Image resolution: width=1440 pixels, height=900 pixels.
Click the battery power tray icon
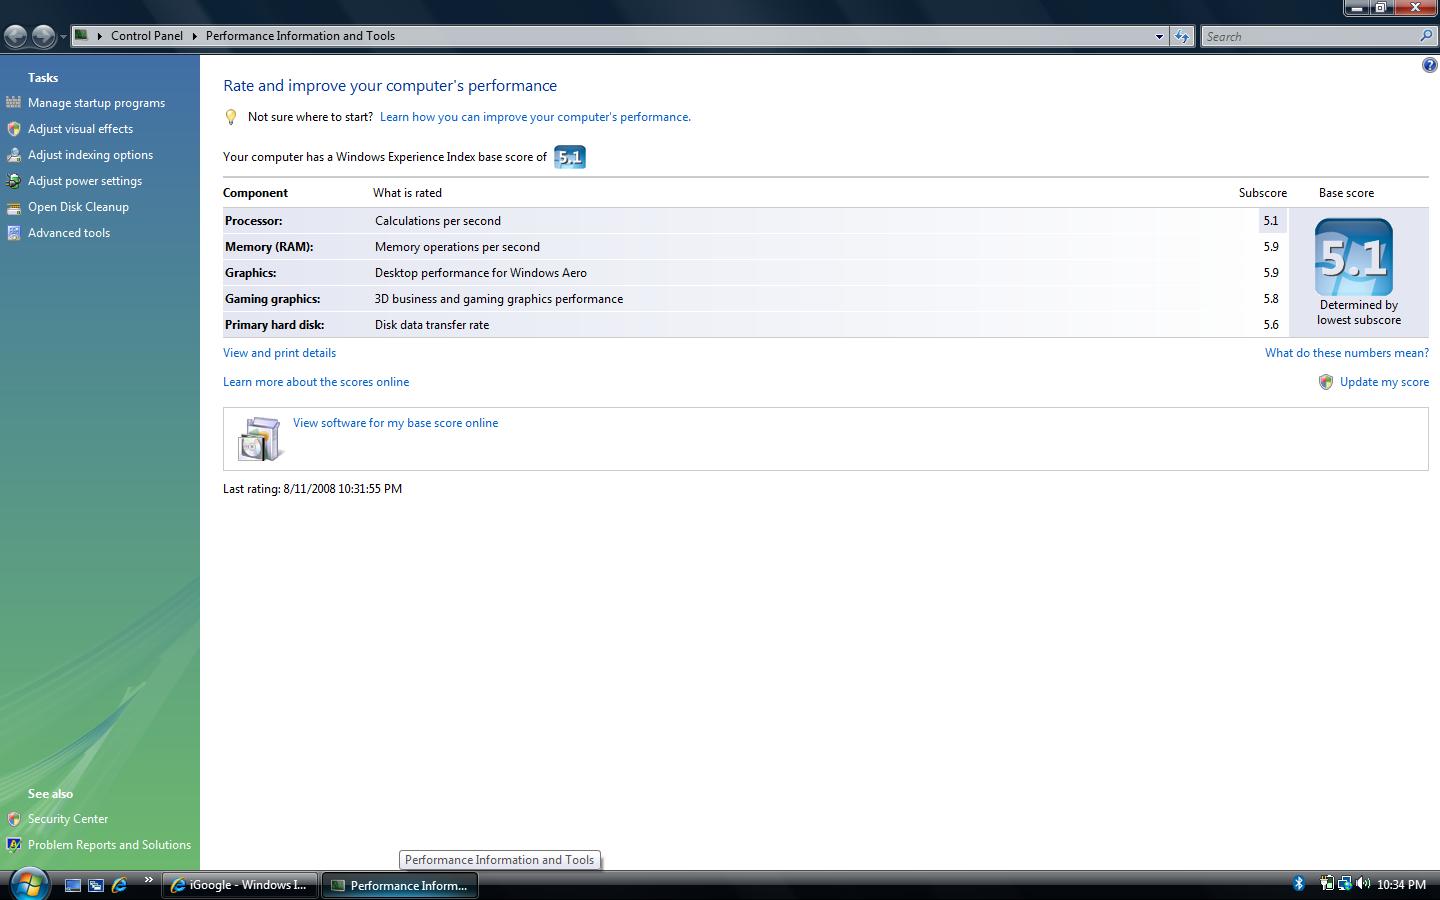pyautogui.click(x=1326, y=884)
